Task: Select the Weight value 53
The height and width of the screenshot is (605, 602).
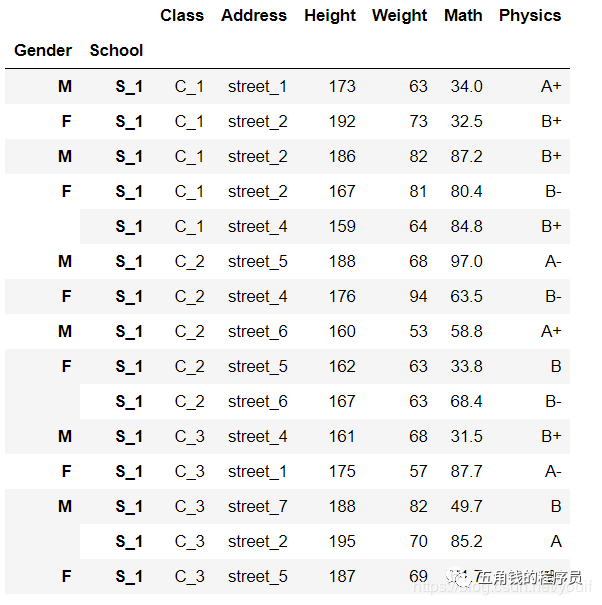Action: point(418,332)
